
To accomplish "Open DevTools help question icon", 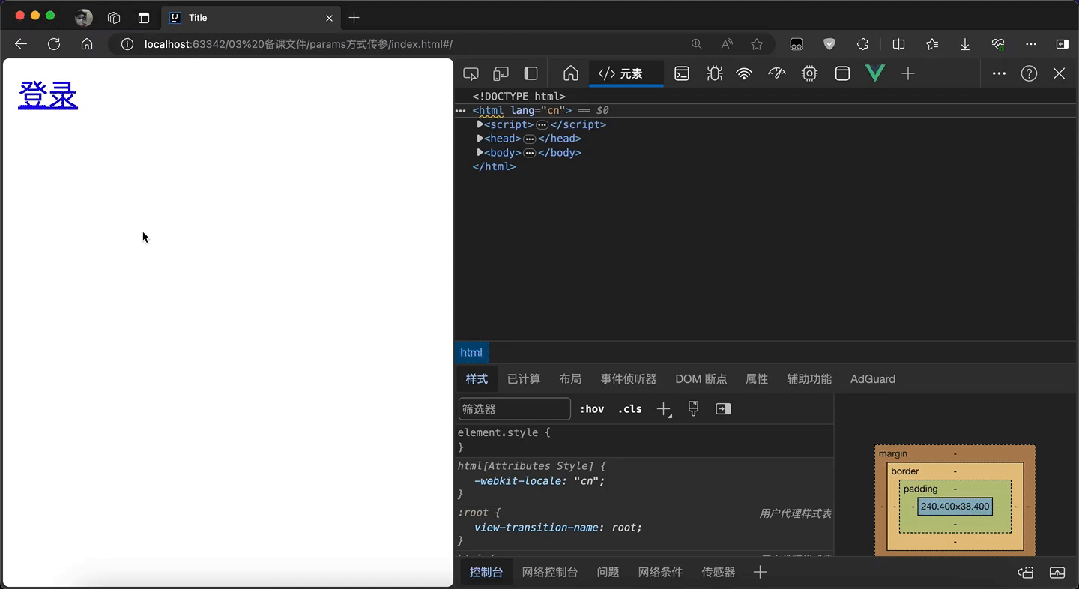I will [x=1029, y=74].
